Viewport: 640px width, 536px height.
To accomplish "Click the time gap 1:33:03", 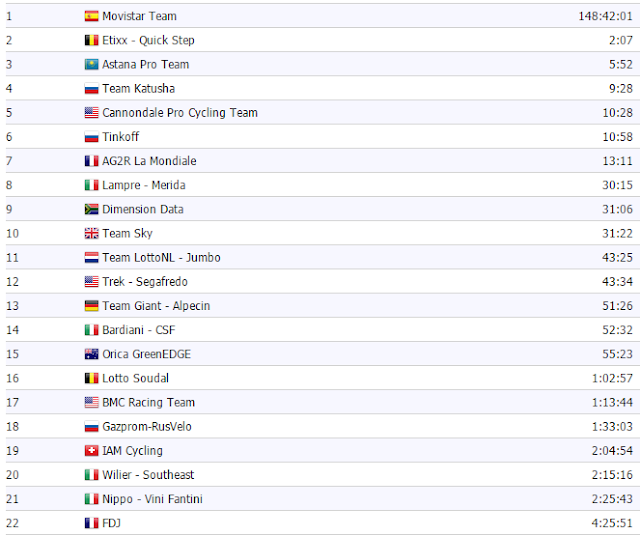I will 612,427.
